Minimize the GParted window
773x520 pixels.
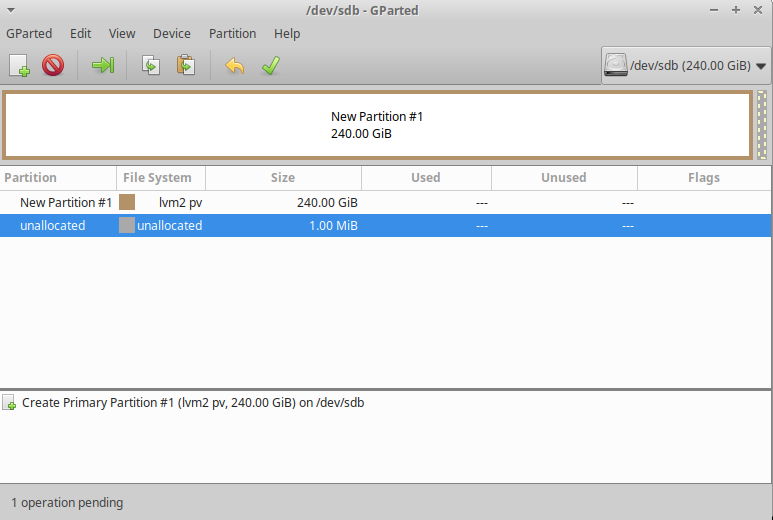[713, 10]
